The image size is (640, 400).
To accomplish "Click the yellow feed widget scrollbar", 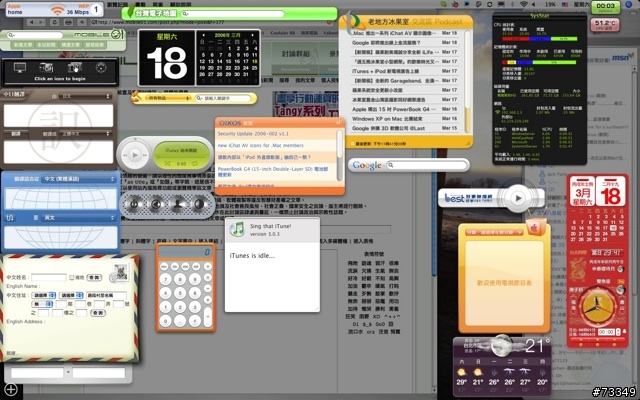I will coord(467,82).
